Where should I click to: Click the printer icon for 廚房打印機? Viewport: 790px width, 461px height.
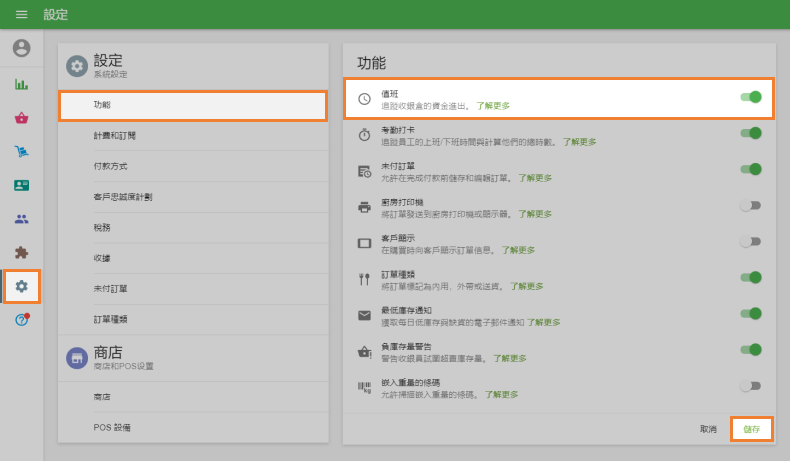point(364,207)
